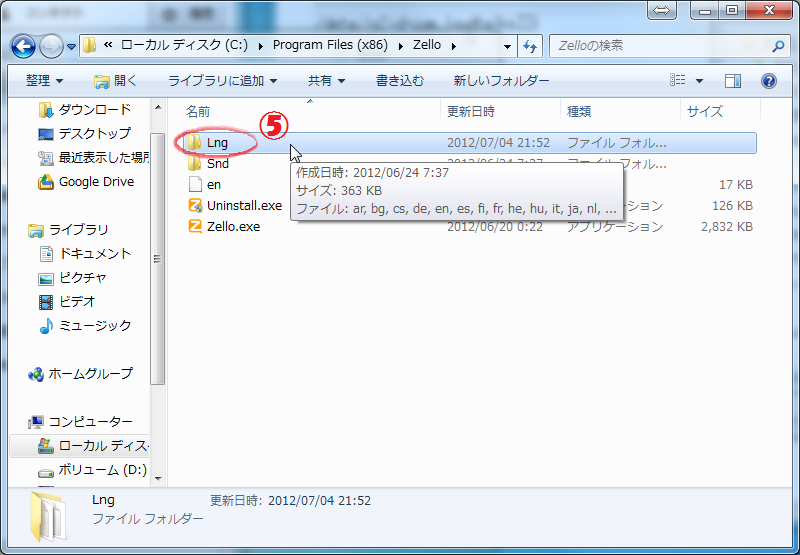Open Google Drive in the navigation pane
This screenshot has height=555, width=800.
[x=87, y=182]
